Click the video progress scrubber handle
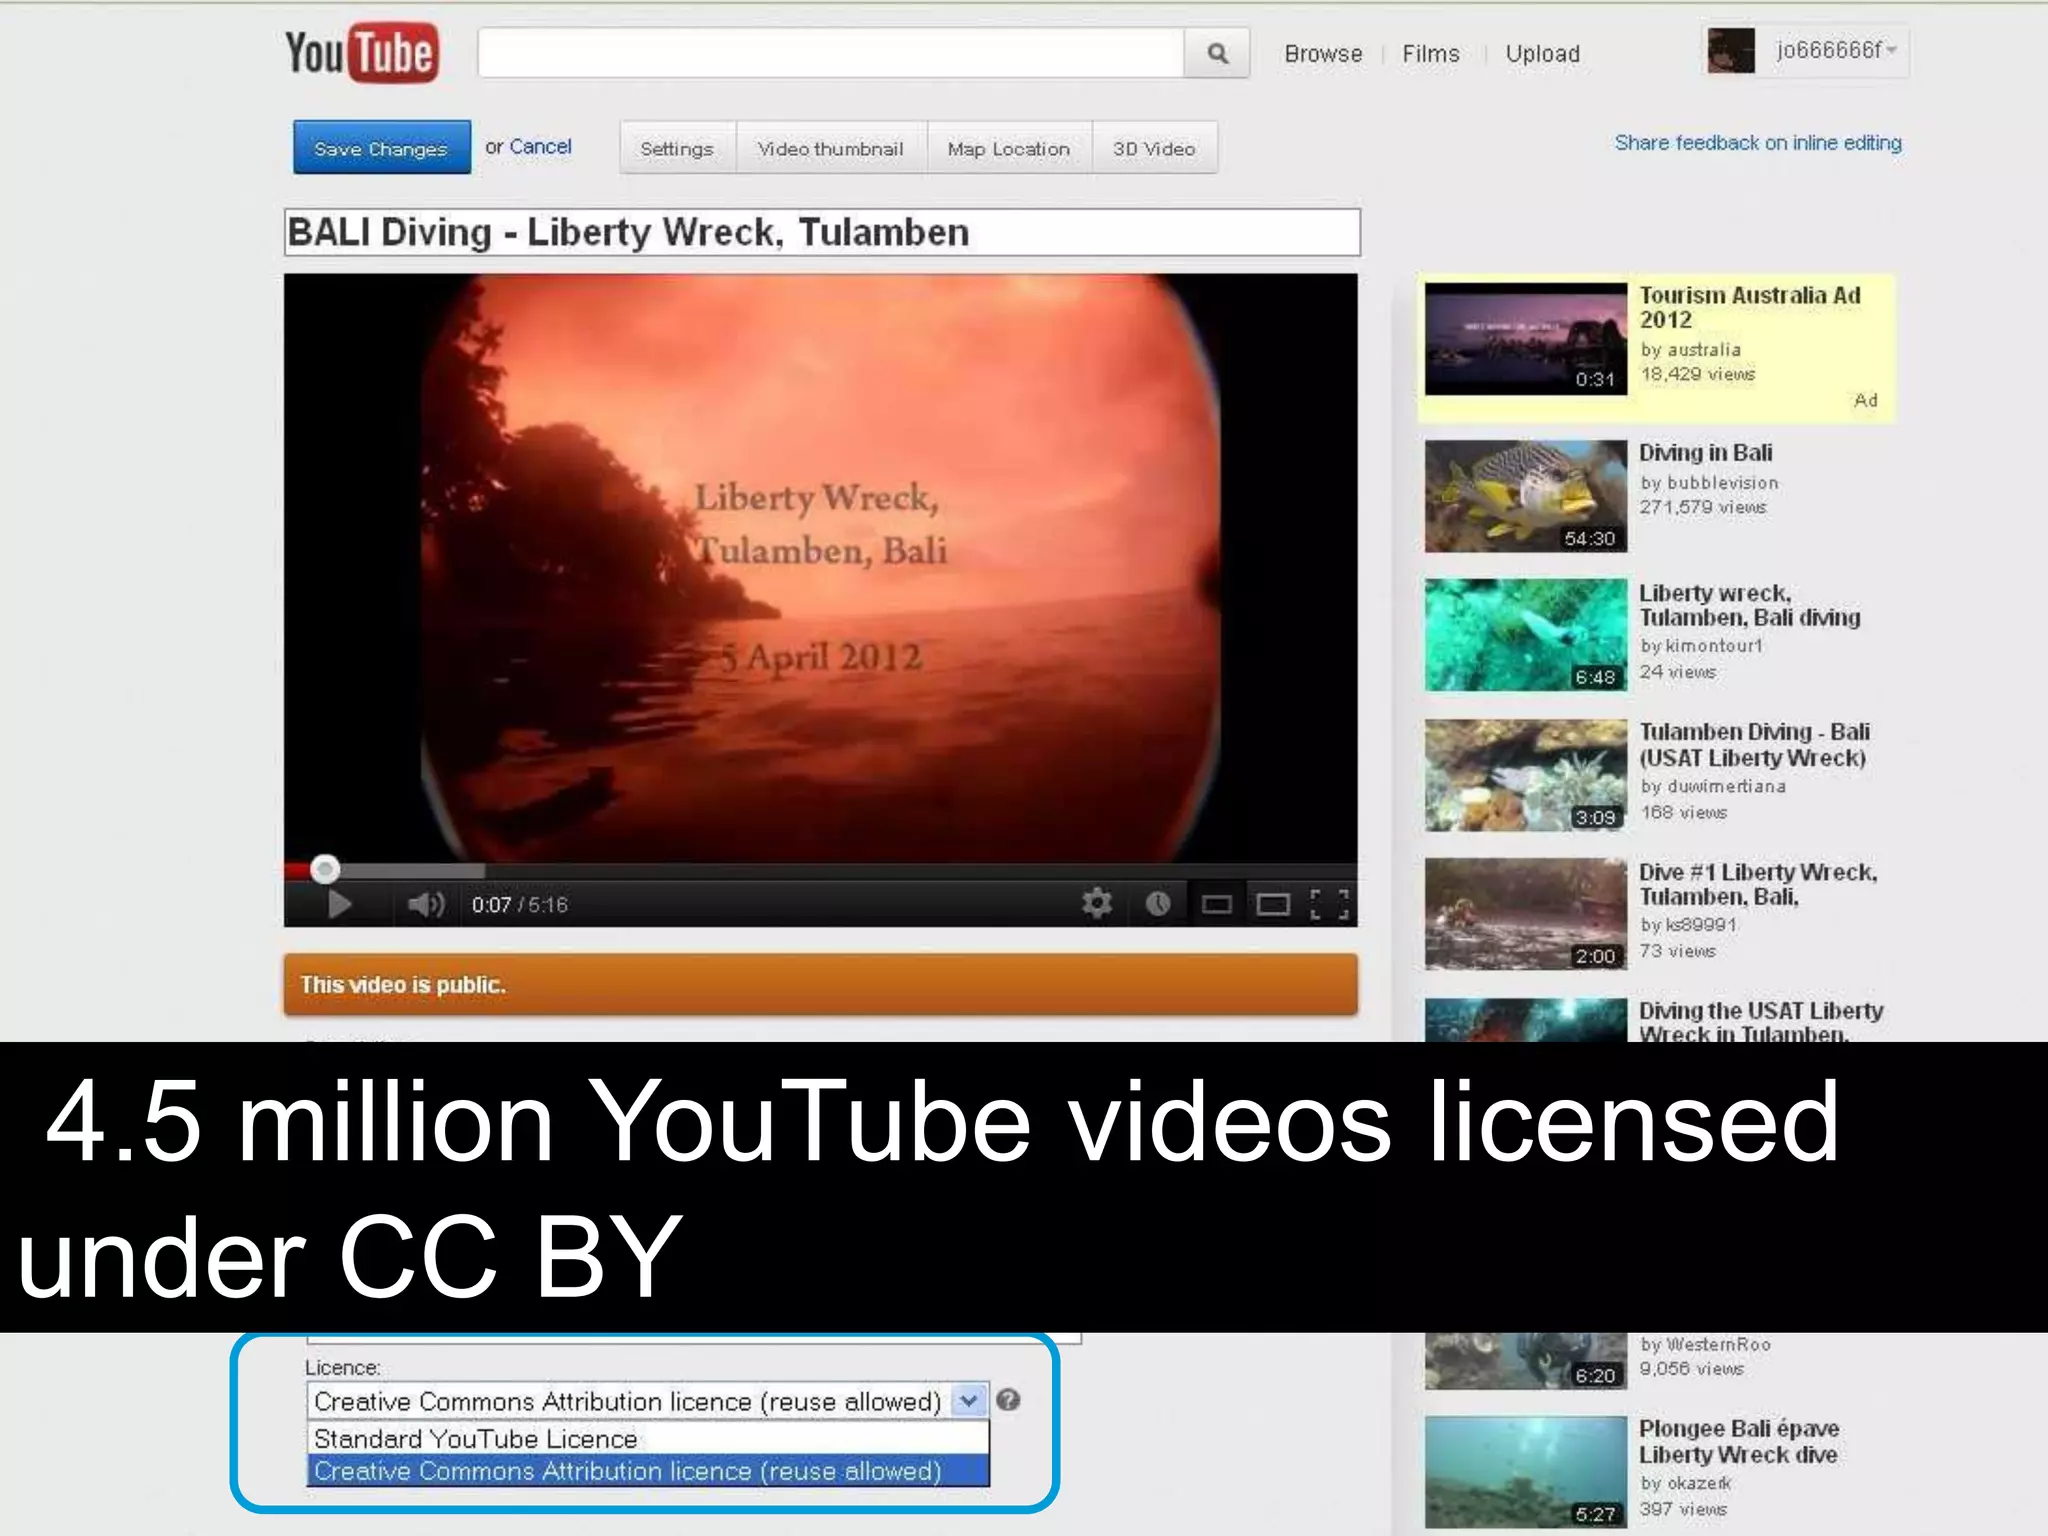Screen dimensions: 2048x1536 pyautogui.click(x=325, y=869)
